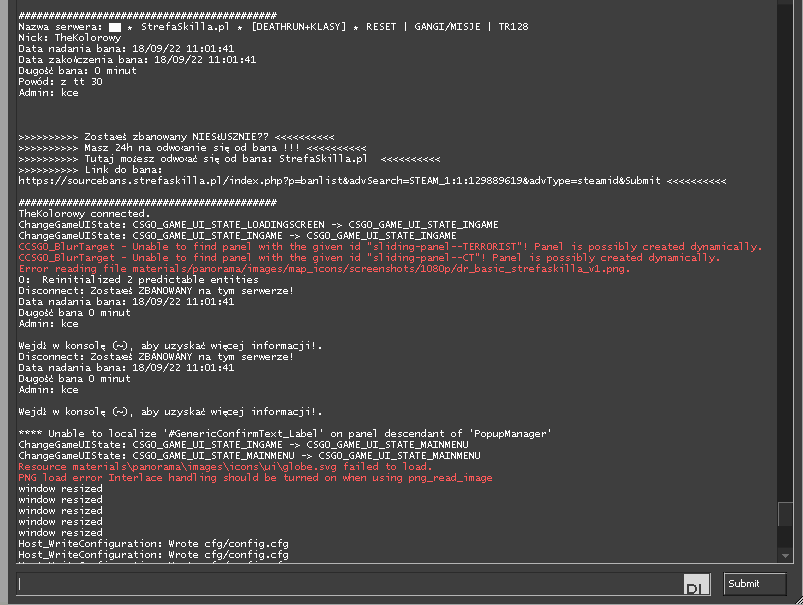Click the sourcebans.strefaskilla.pl ban list URL
803x605 pixels.
(x=340, y=181)
